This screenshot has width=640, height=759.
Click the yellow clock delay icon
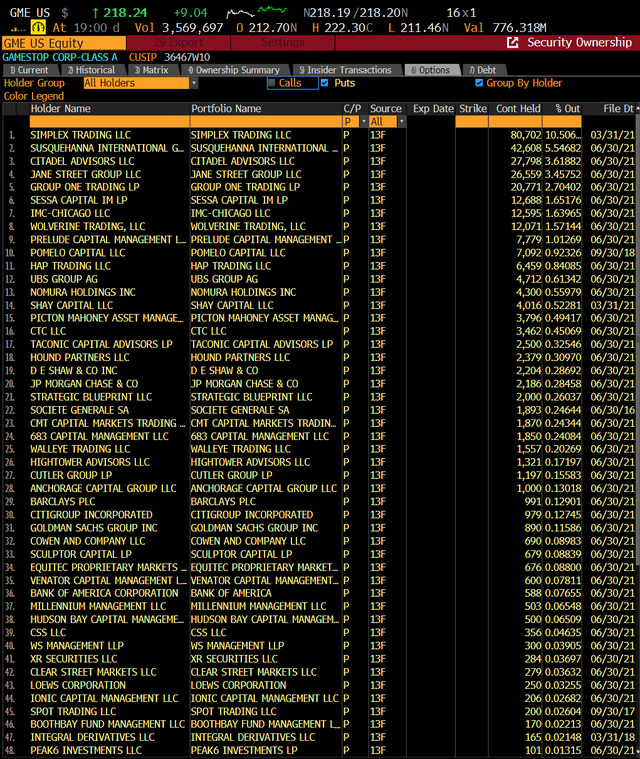[x=38, y=27]
